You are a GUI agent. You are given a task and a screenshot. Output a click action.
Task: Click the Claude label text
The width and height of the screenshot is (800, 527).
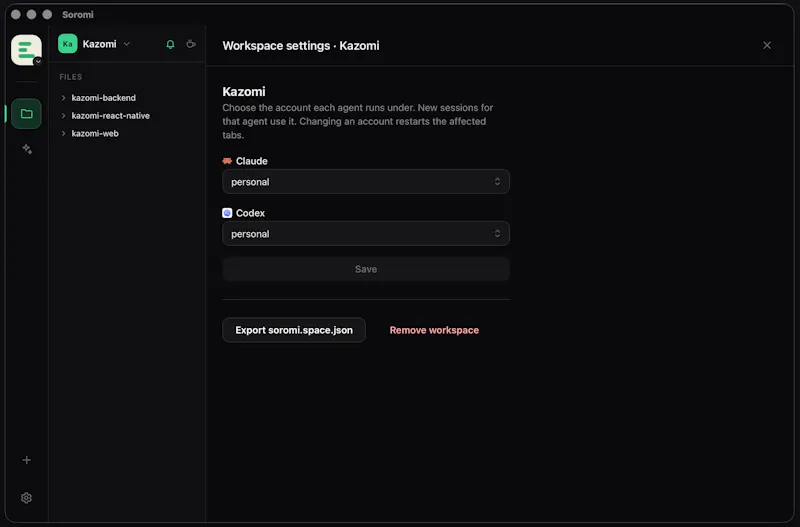tap(252, 161)
